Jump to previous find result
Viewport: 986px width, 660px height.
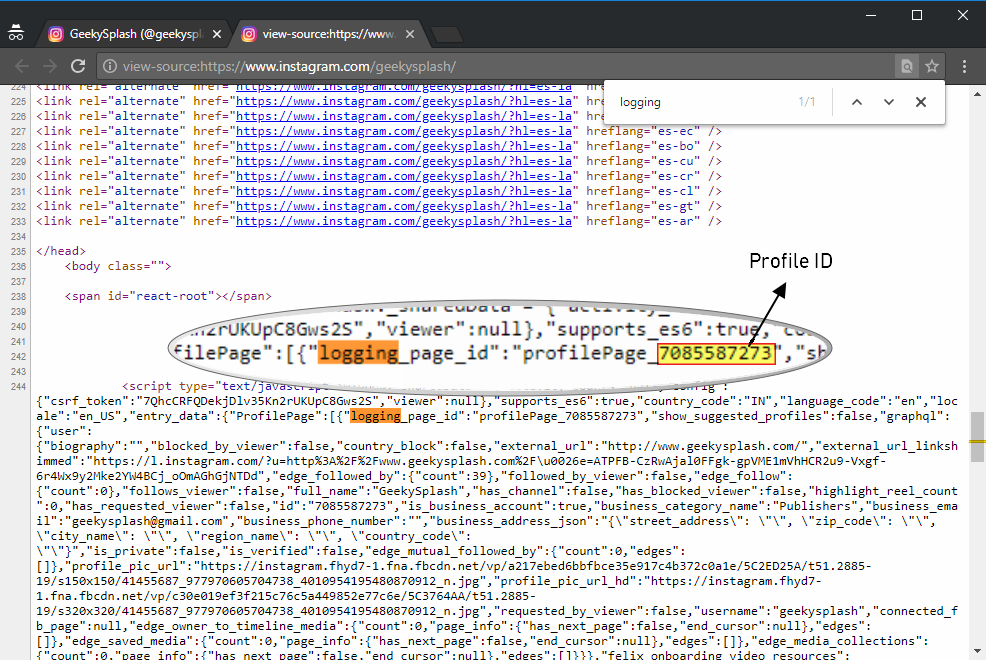click(856, 102)
